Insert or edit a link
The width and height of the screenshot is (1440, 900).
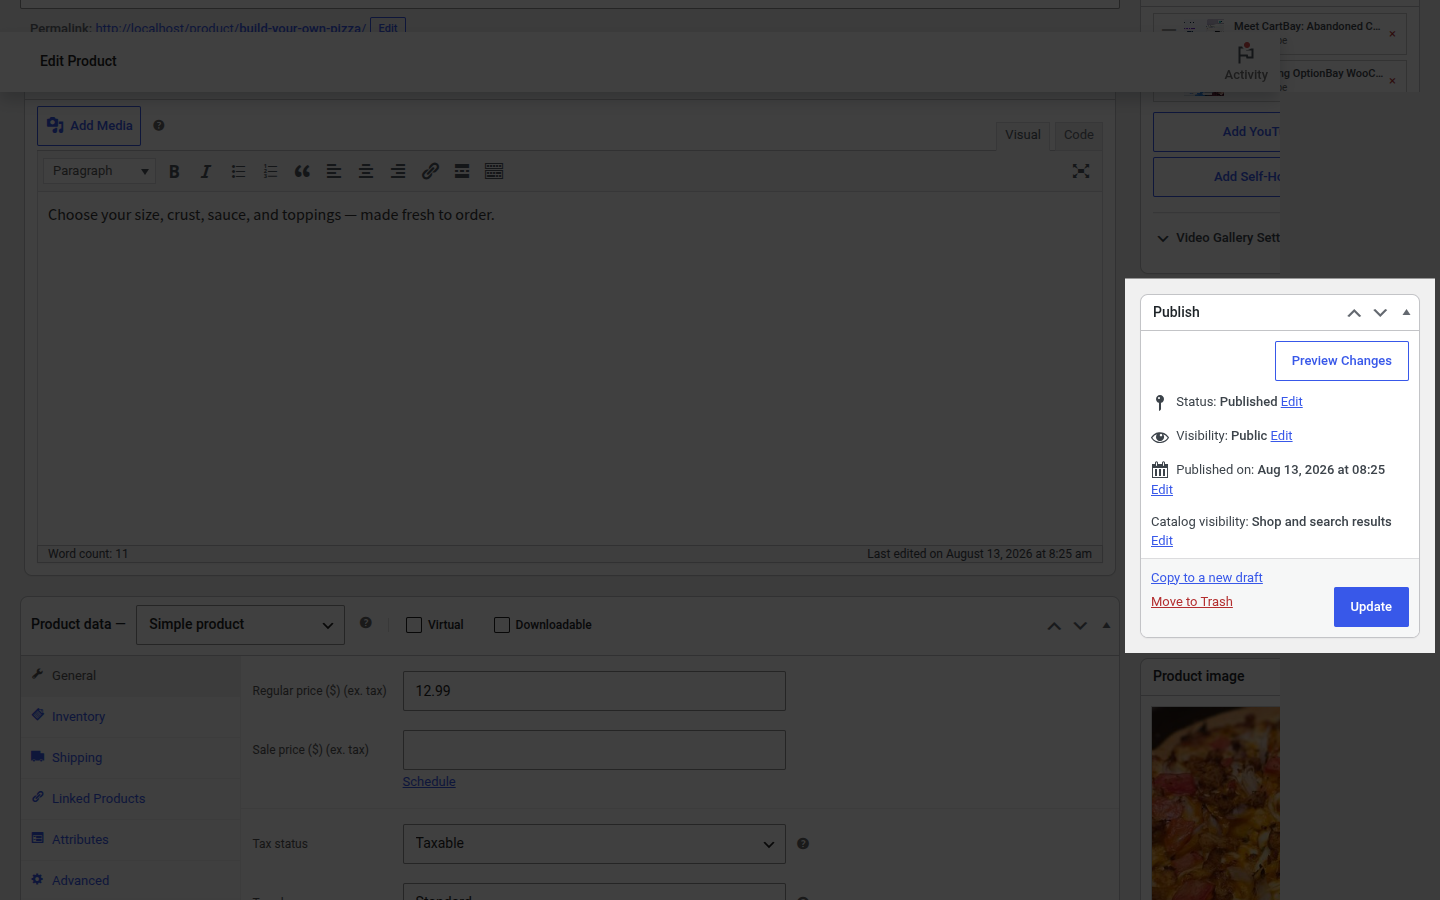coord(430,172)
